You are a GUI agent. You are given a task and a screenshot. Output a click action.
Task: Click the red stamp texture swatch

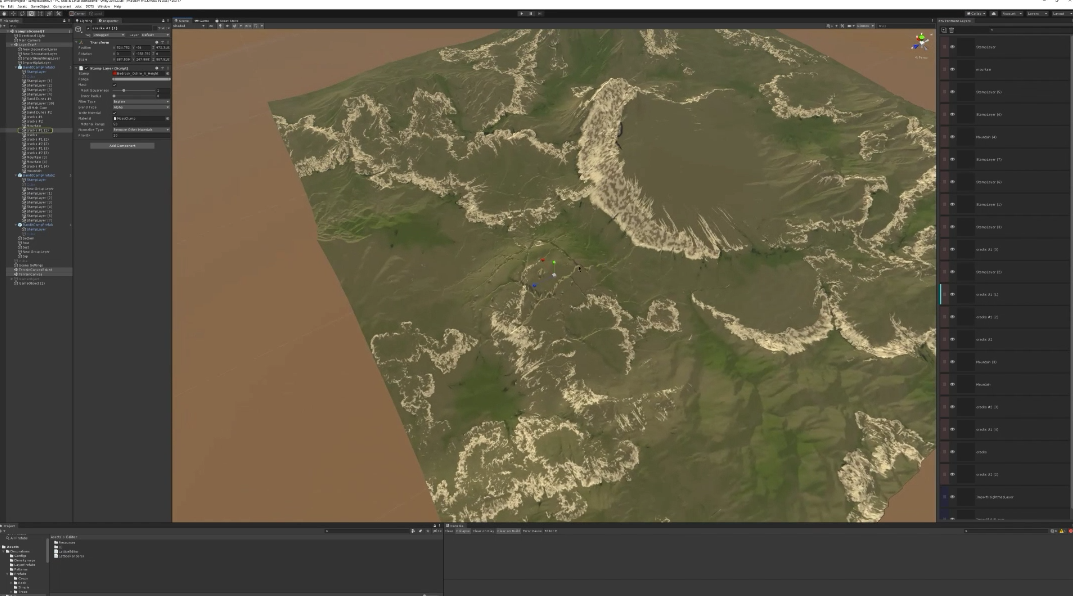pos(114,73)
